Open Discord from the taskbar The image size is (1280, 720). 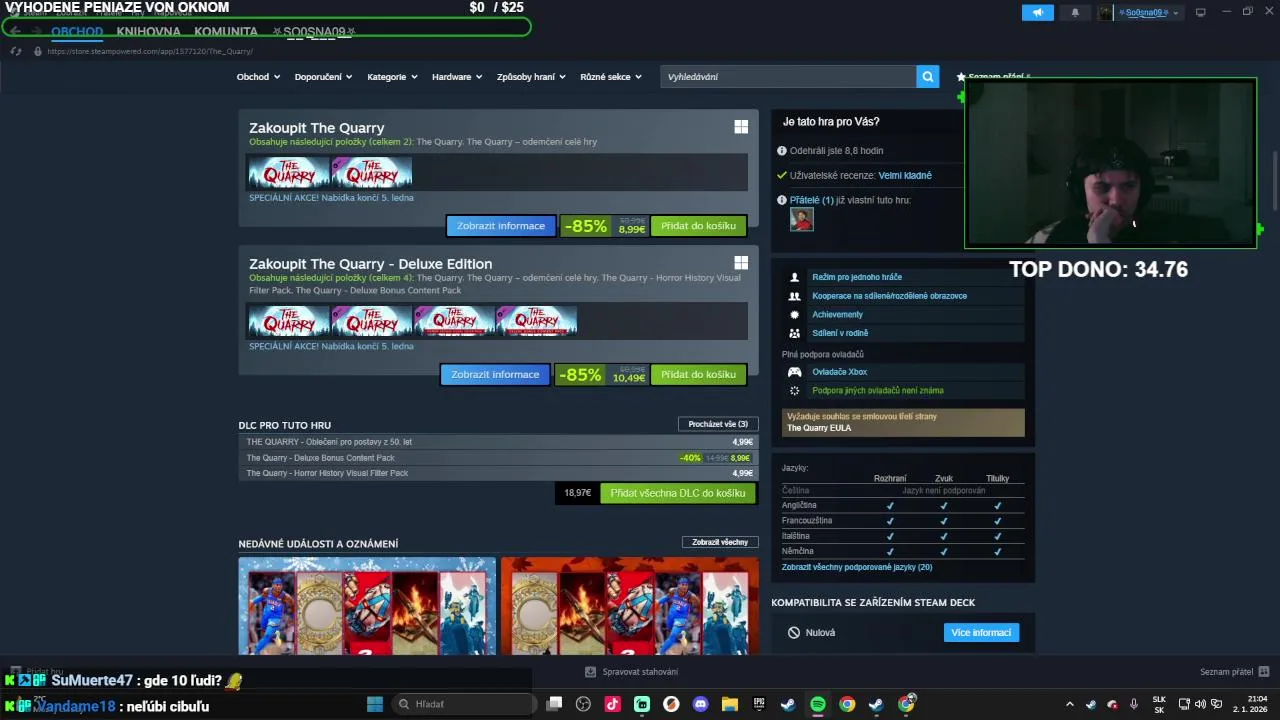700,704
